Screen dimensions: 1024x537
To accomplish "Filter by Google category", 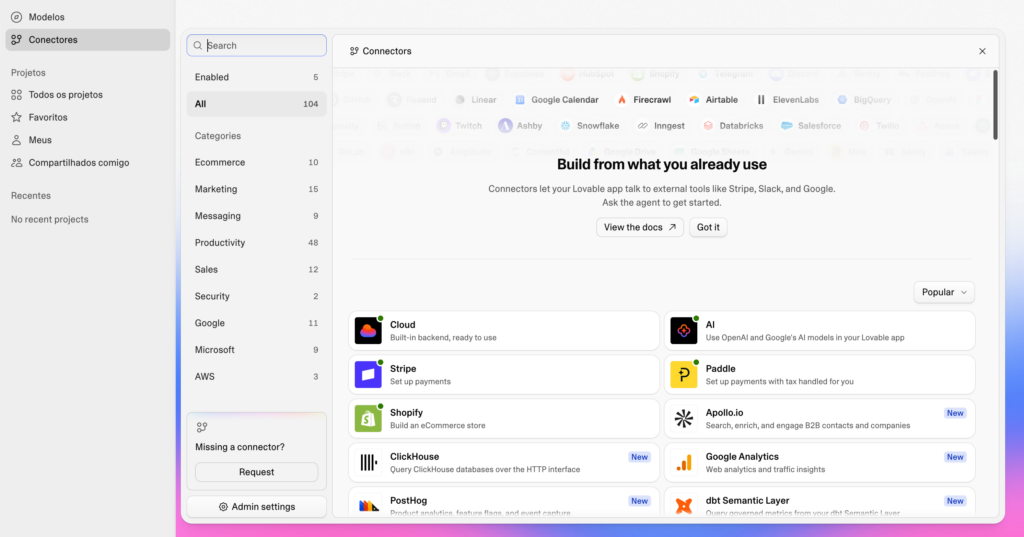I will click(257, 323).
